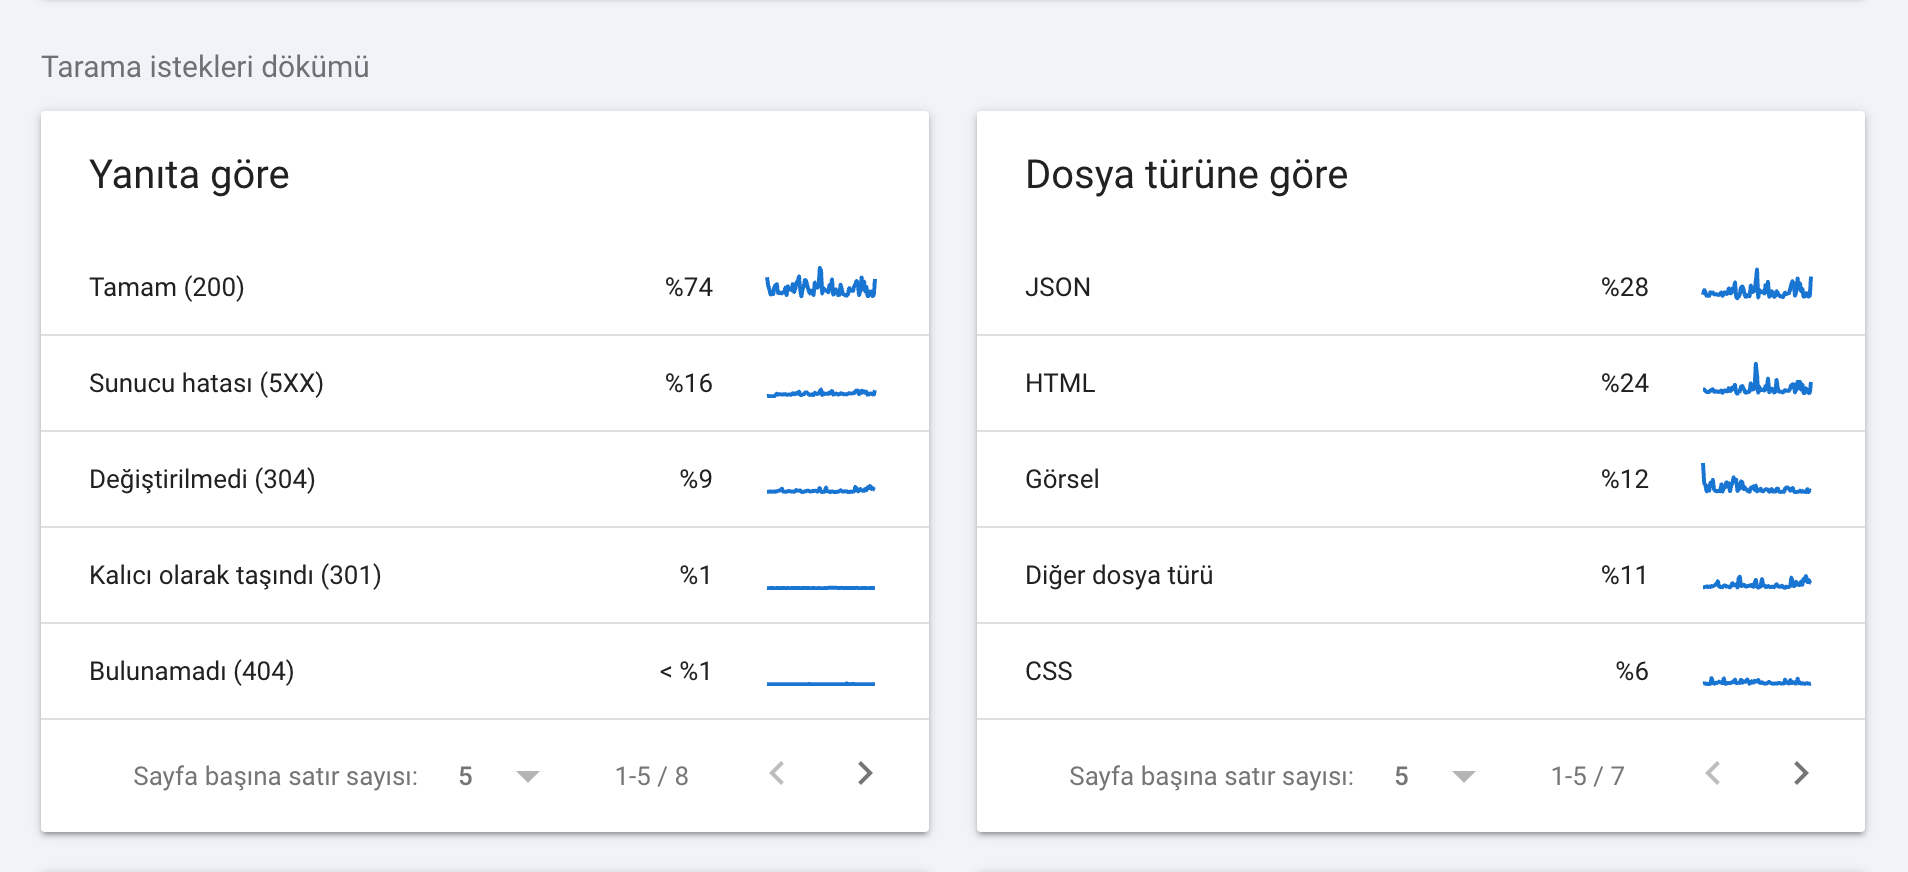This screenshot has height=872, width=1908.
Task: Go to previous page in Yanıta göre card
Action: tap(777, 774)
